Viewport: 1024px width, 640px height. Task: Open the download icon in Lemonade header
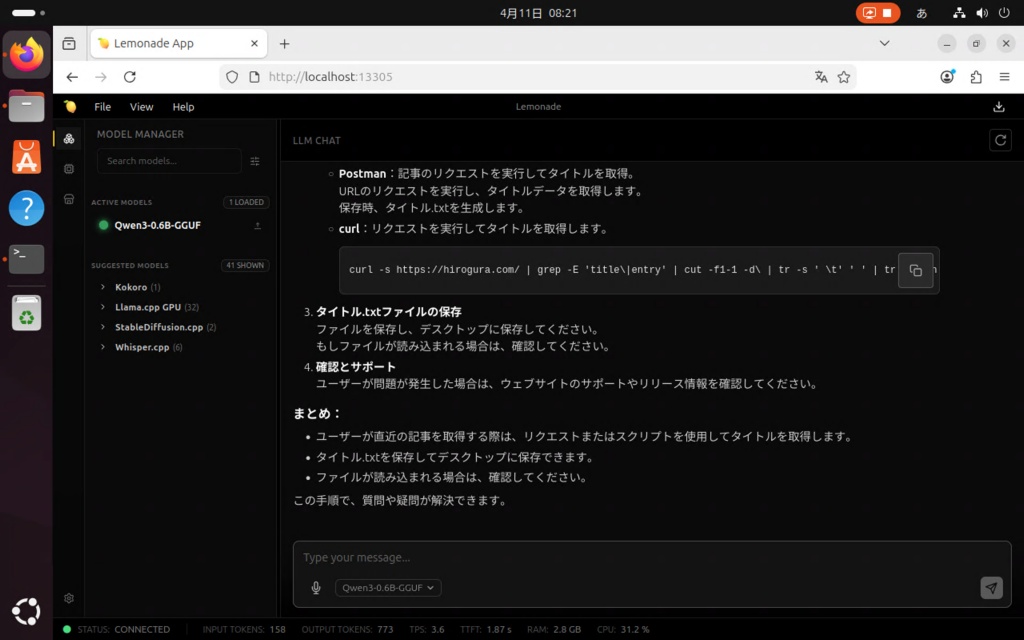pos(998,107)
